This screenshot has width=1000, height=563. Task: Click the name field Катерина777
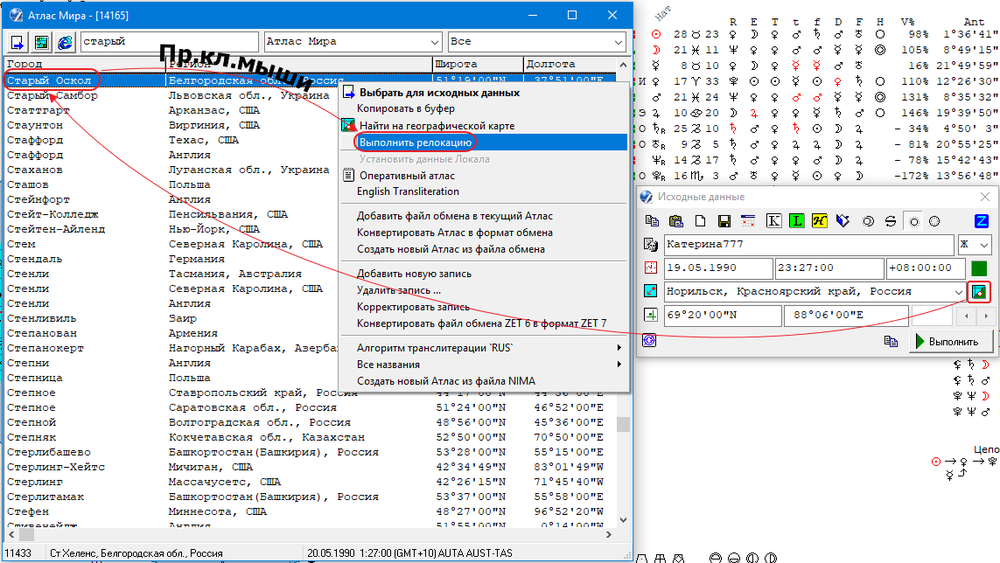809,244
